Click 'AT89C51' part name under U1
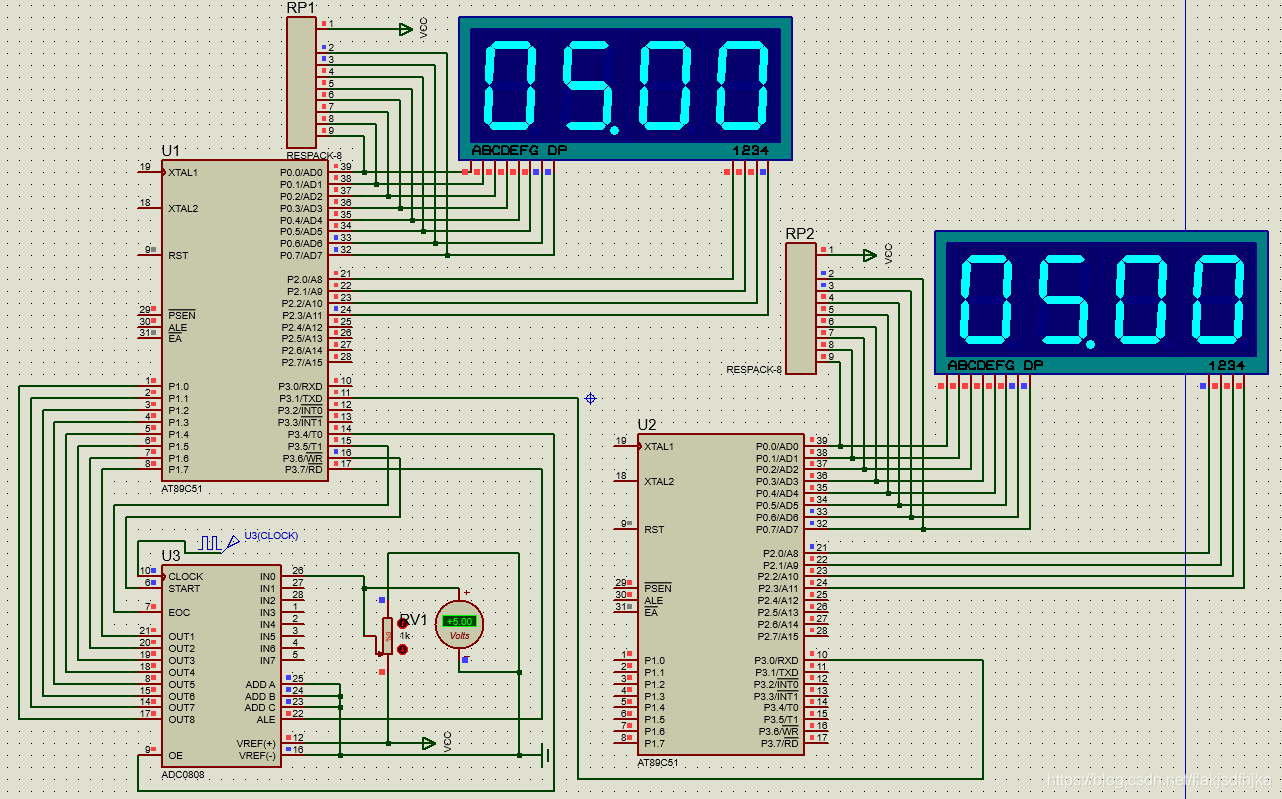The height and width of the screenshot is (799, 1282). pyautogui.click(x=183, y=489)
